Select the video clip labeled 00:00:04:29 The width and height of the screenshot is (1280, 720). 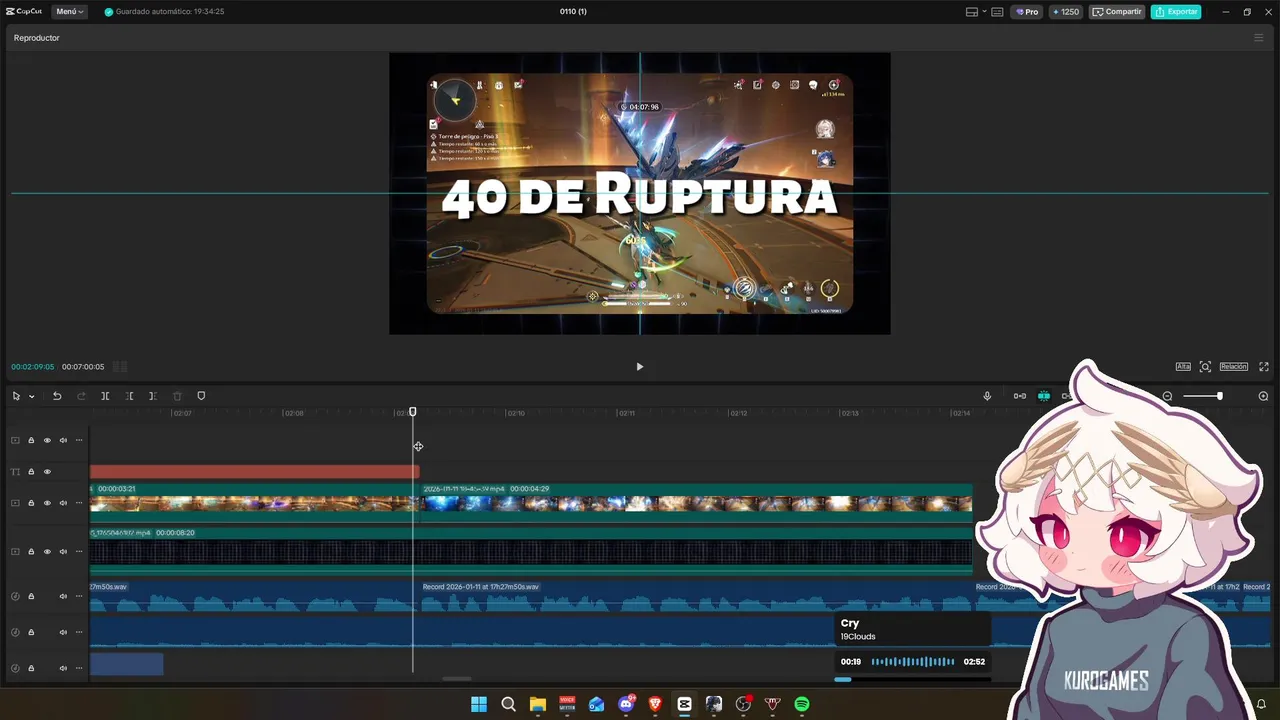point(696,501)
